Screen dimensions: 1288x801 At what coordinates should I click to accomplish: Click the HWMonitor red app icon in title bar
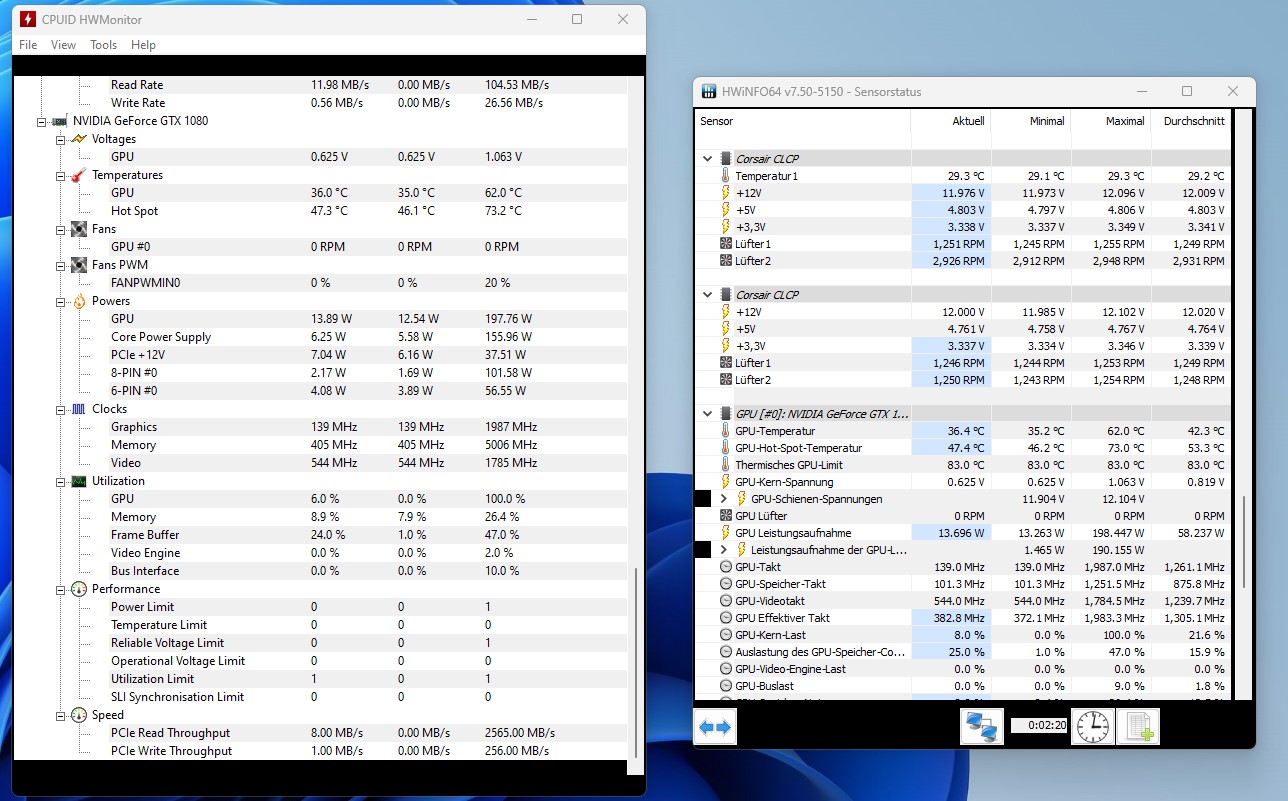point(27,19)
